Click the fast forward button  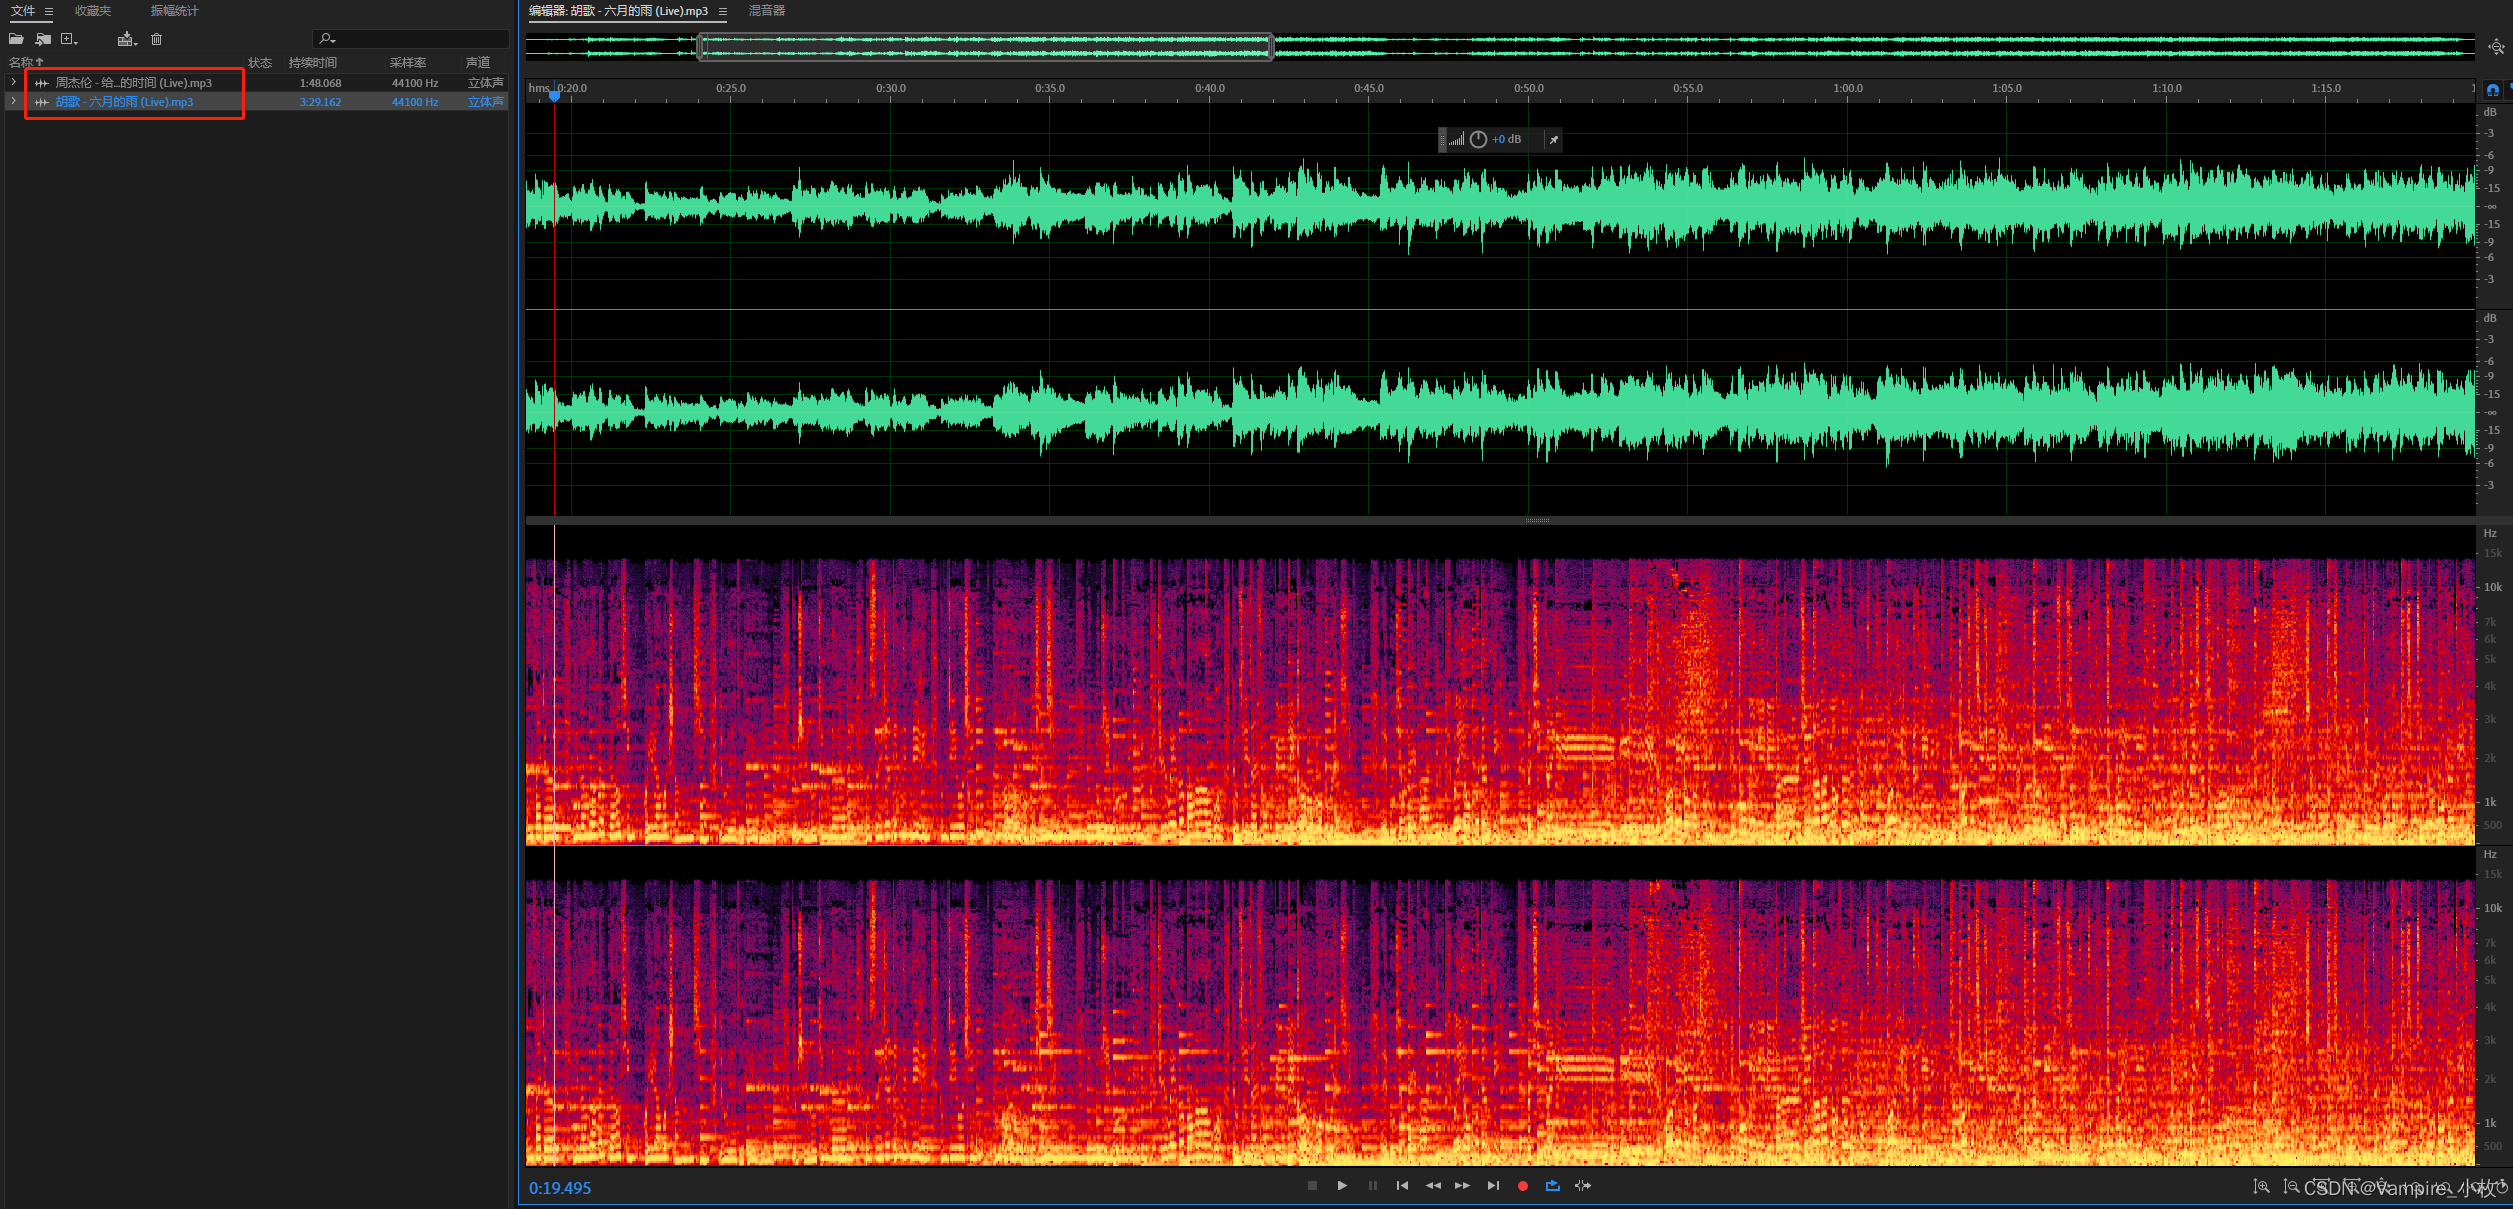coord(1462,1186)
